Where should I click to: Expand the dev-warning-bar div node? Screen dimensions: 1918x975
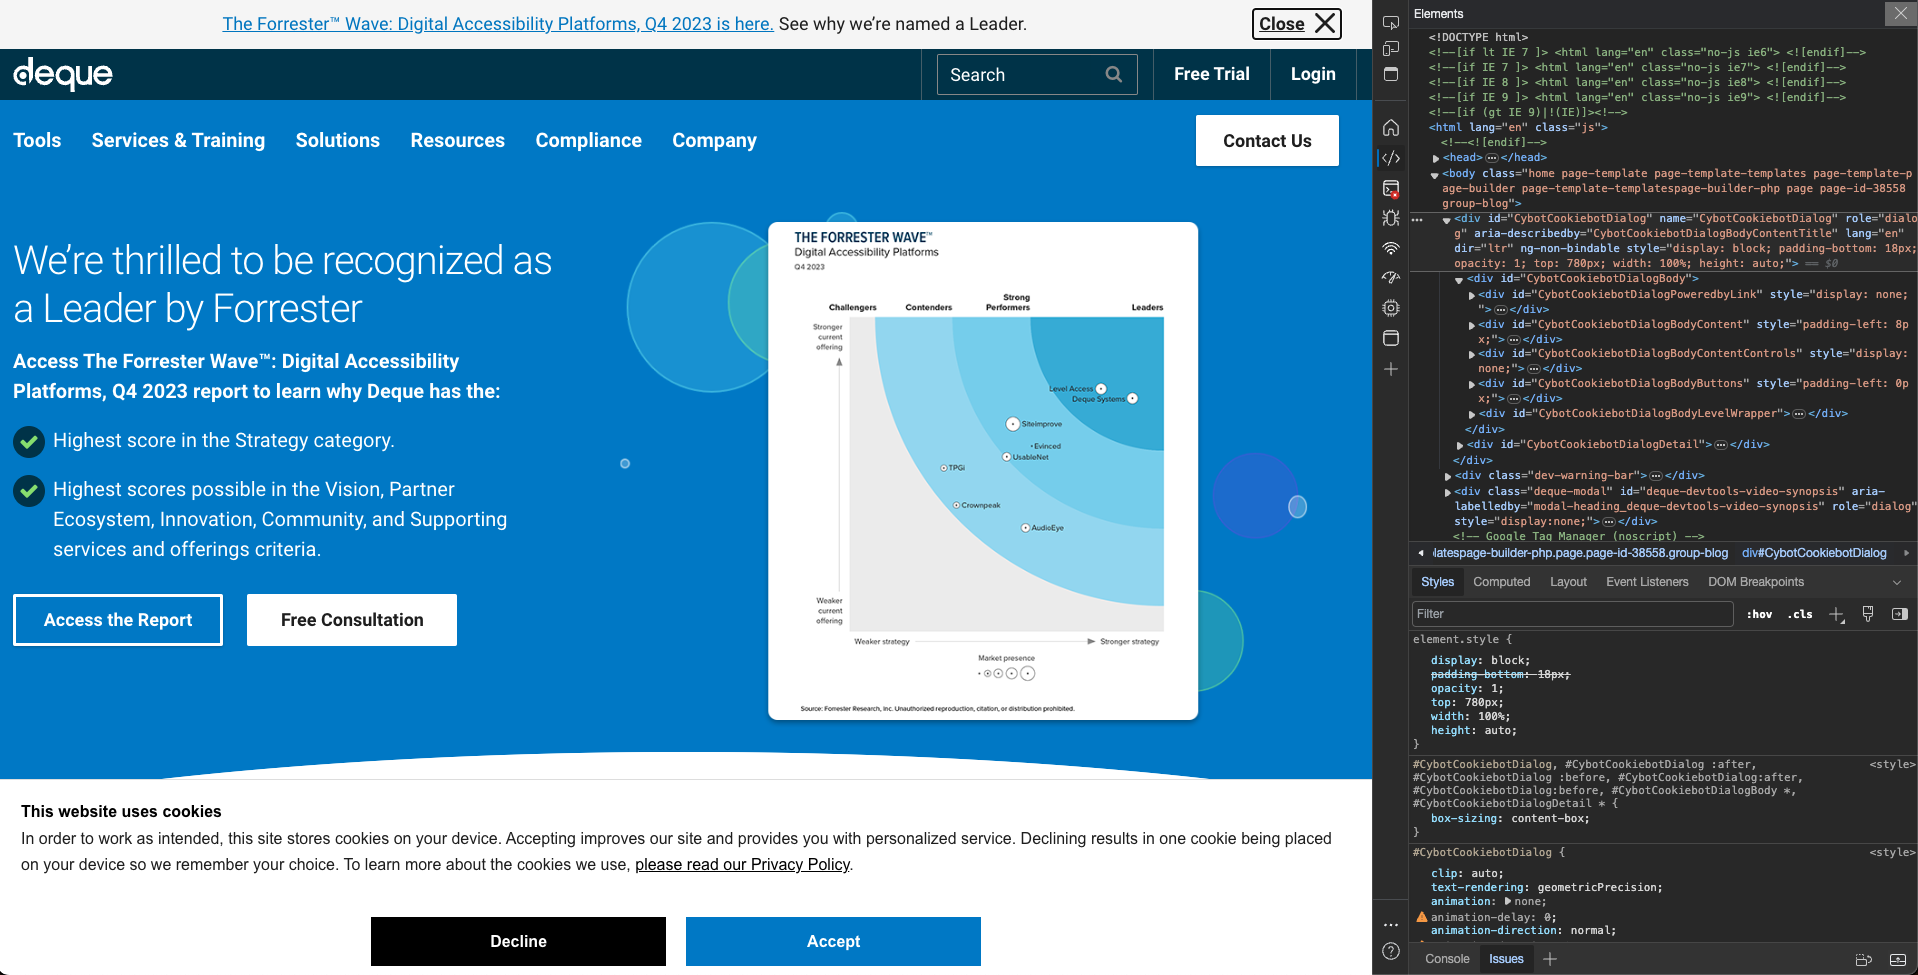tap(1448, 476)
